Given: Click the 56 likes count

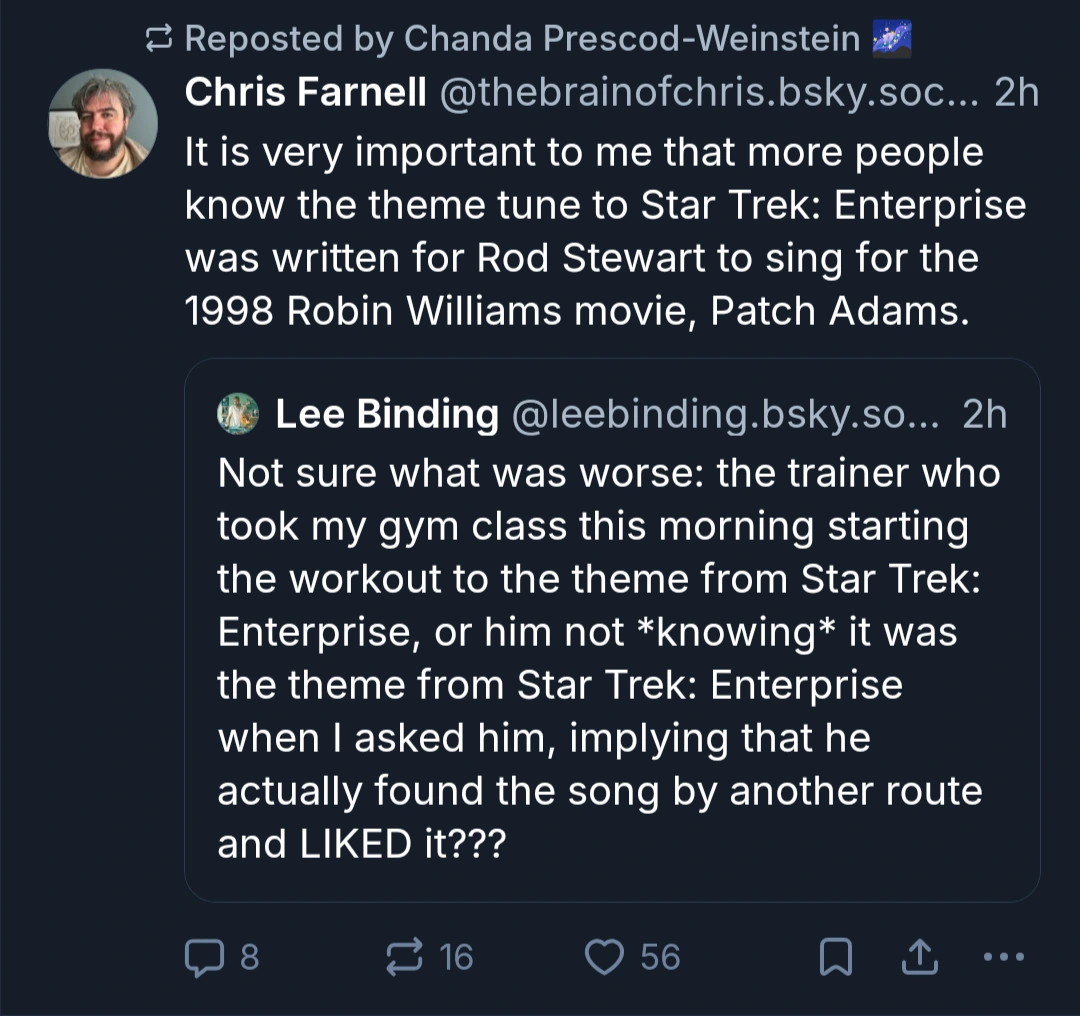Looking at the screenshot, I should click(660, 957).
